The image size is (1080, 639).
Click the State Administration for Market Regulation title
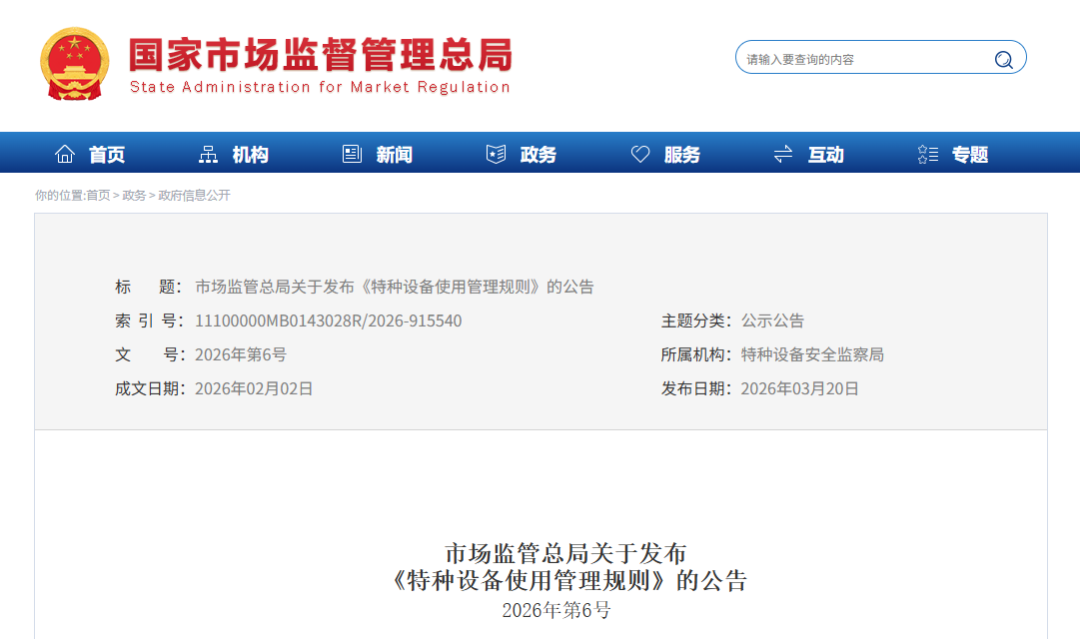[x=316, y=87]
